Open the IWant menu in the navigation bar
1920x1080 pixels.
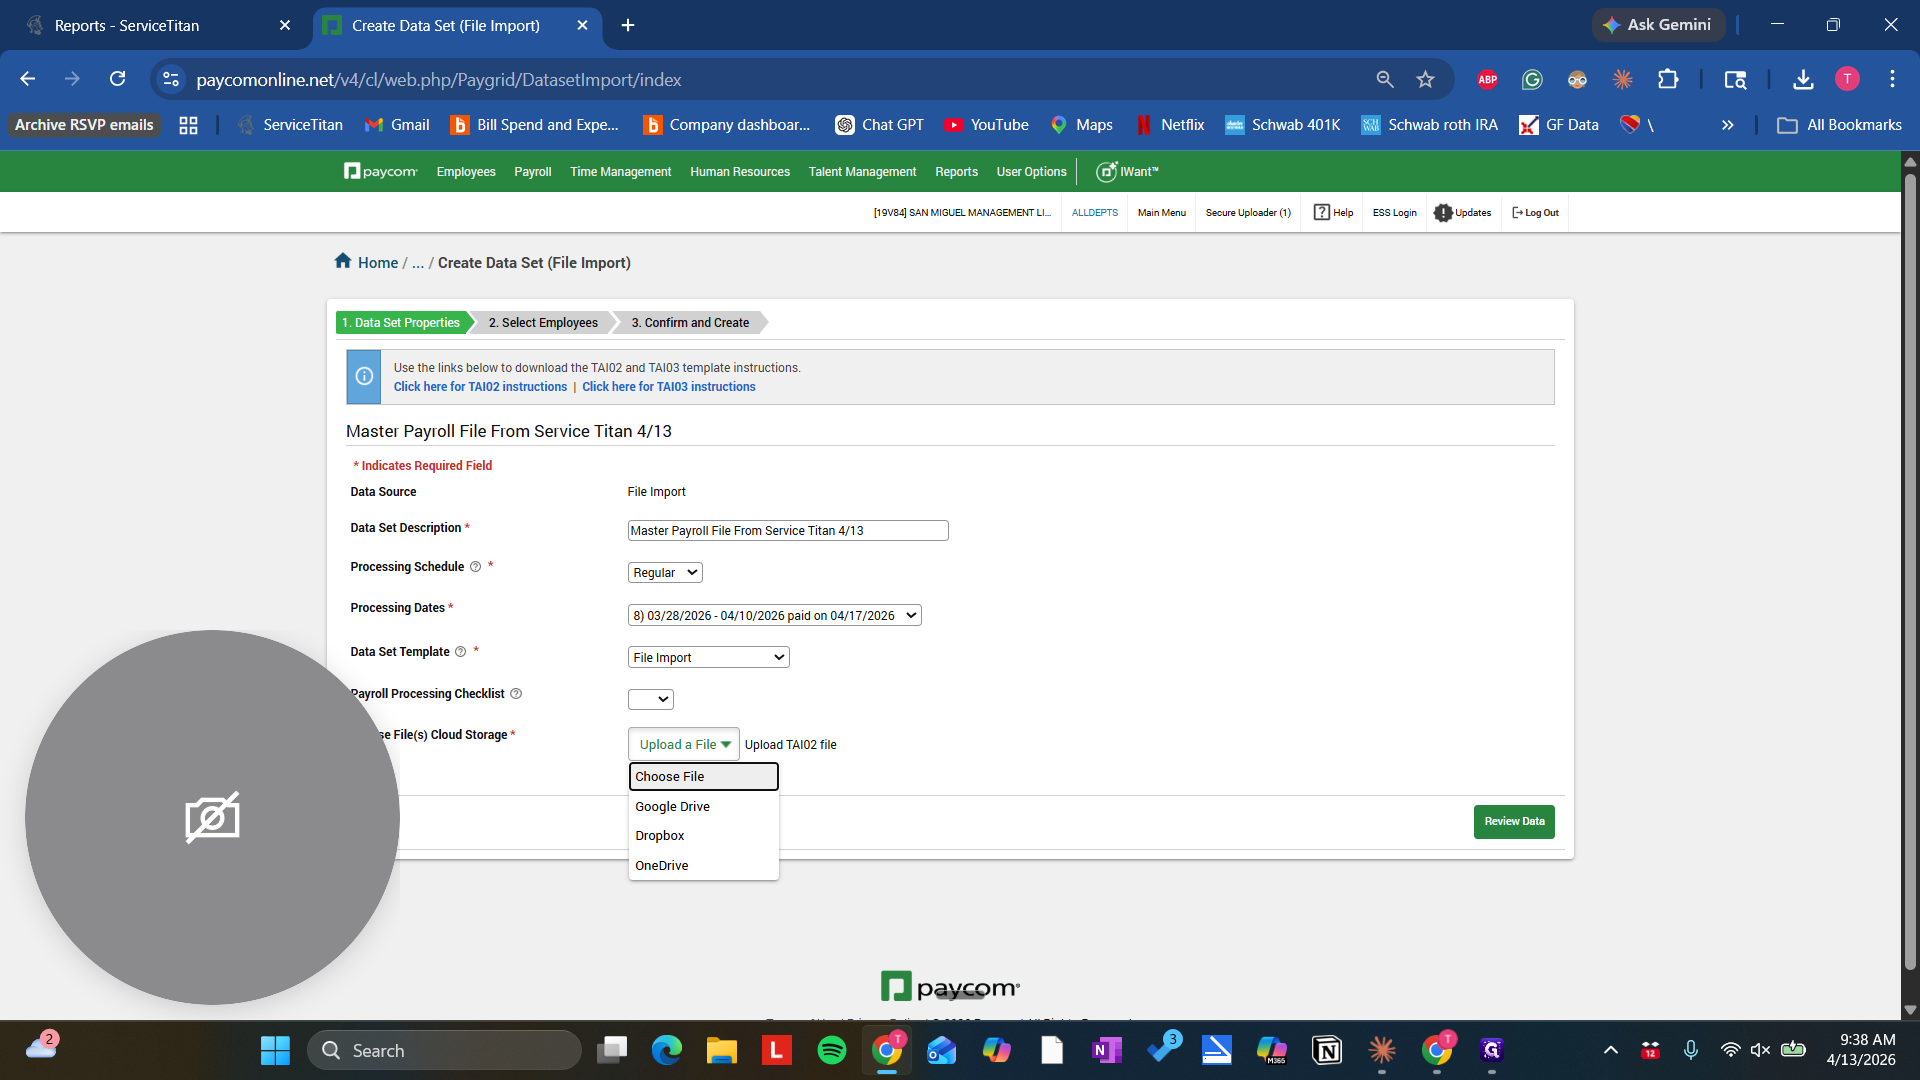click(1128, 171)
